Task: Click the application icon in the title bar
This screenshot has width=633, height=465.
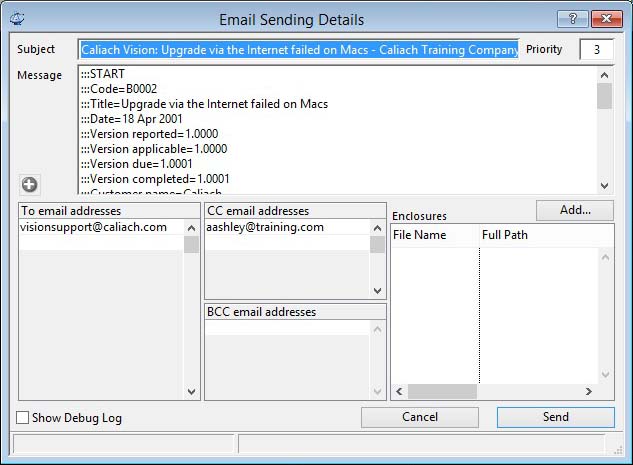Action: coord(17,19)
